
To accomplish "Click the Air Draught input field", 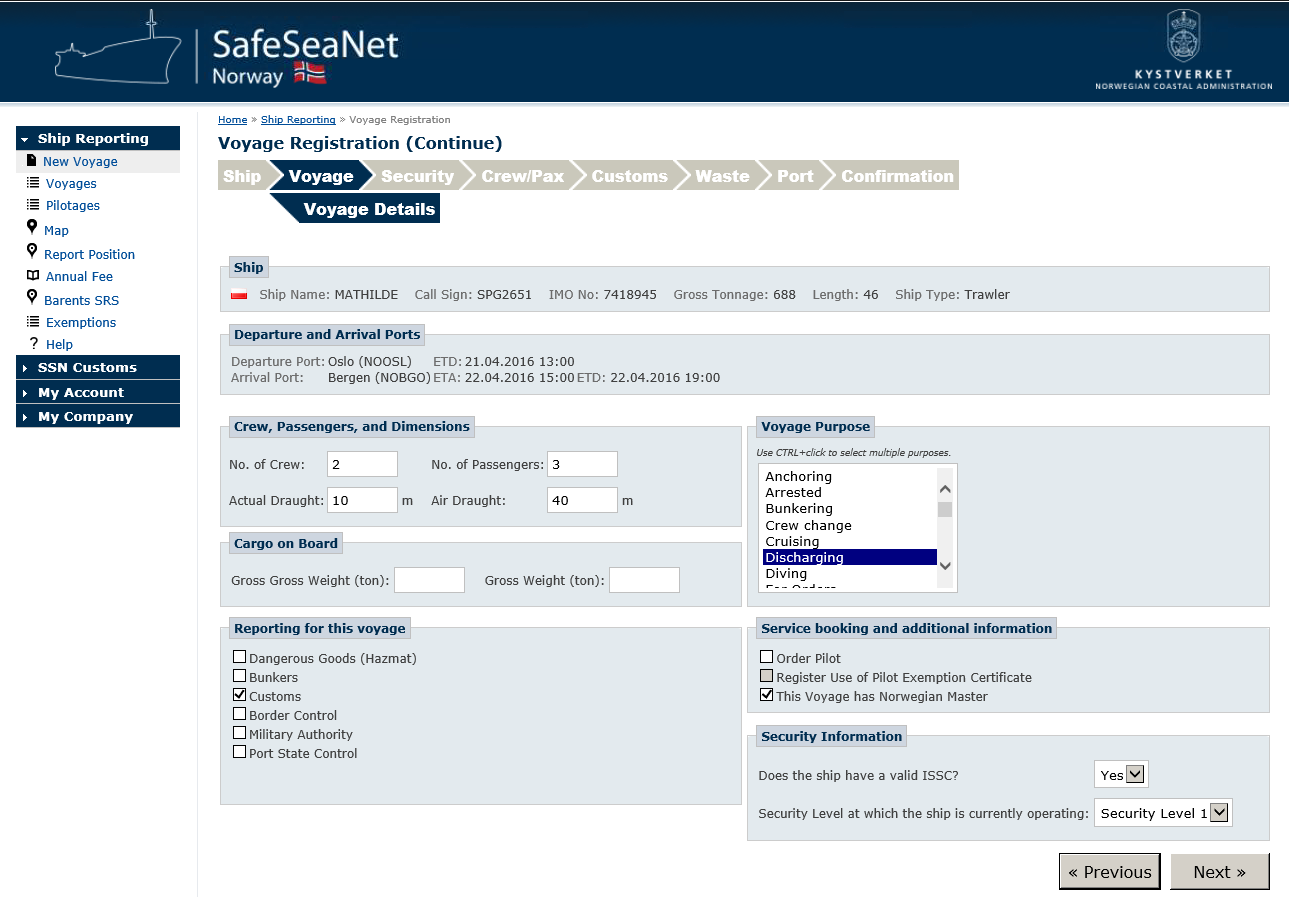I will [582, 500].
